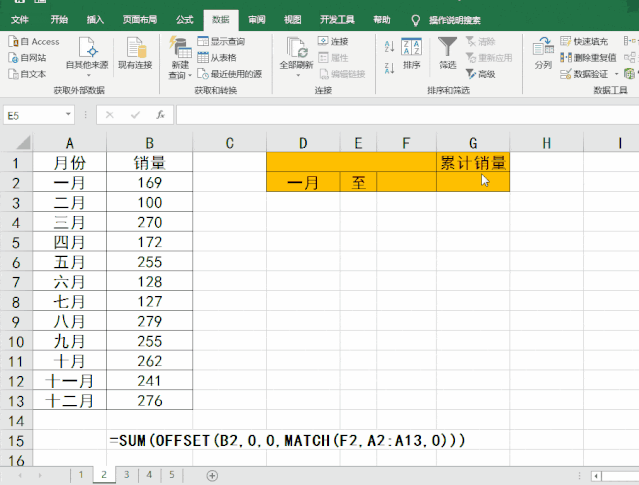
Task: Click the Name Box showing E5
Action: 40,116
